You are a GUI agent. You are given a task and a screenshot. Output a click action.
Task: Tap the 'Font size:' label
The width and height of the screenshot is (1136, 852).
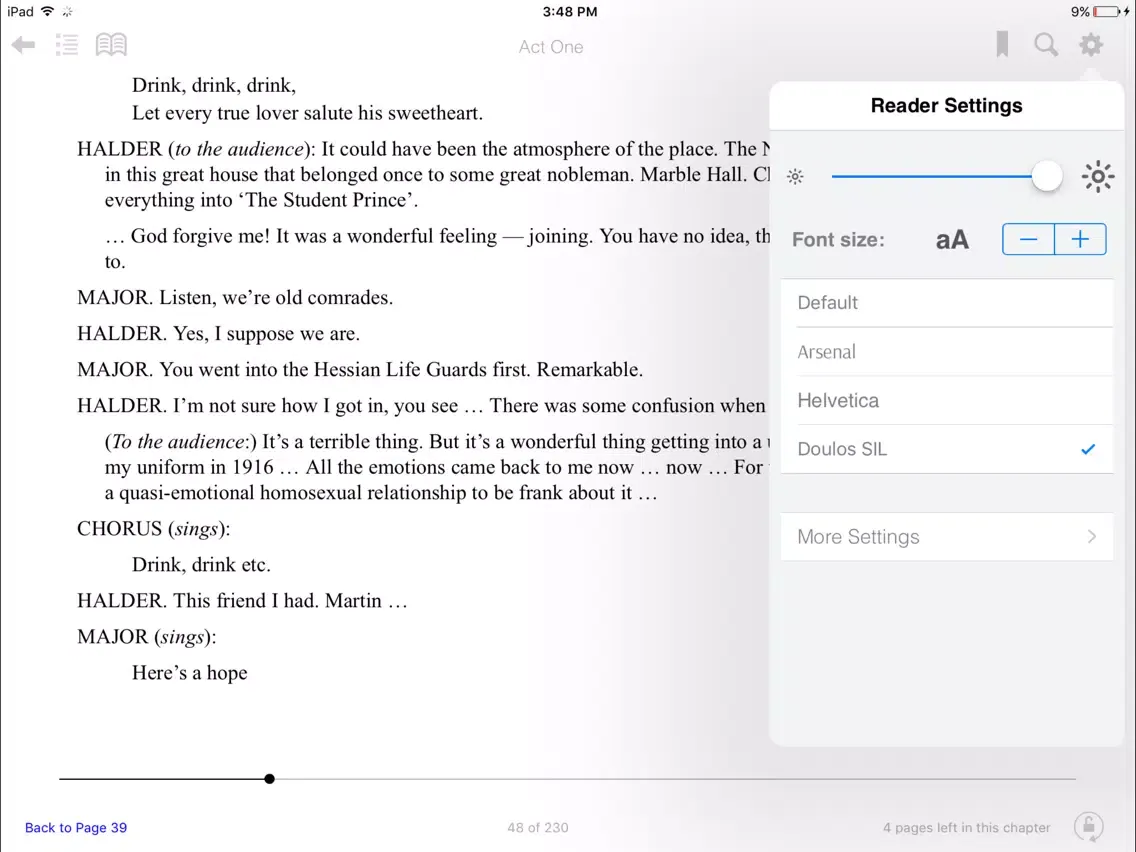(838, 240)
